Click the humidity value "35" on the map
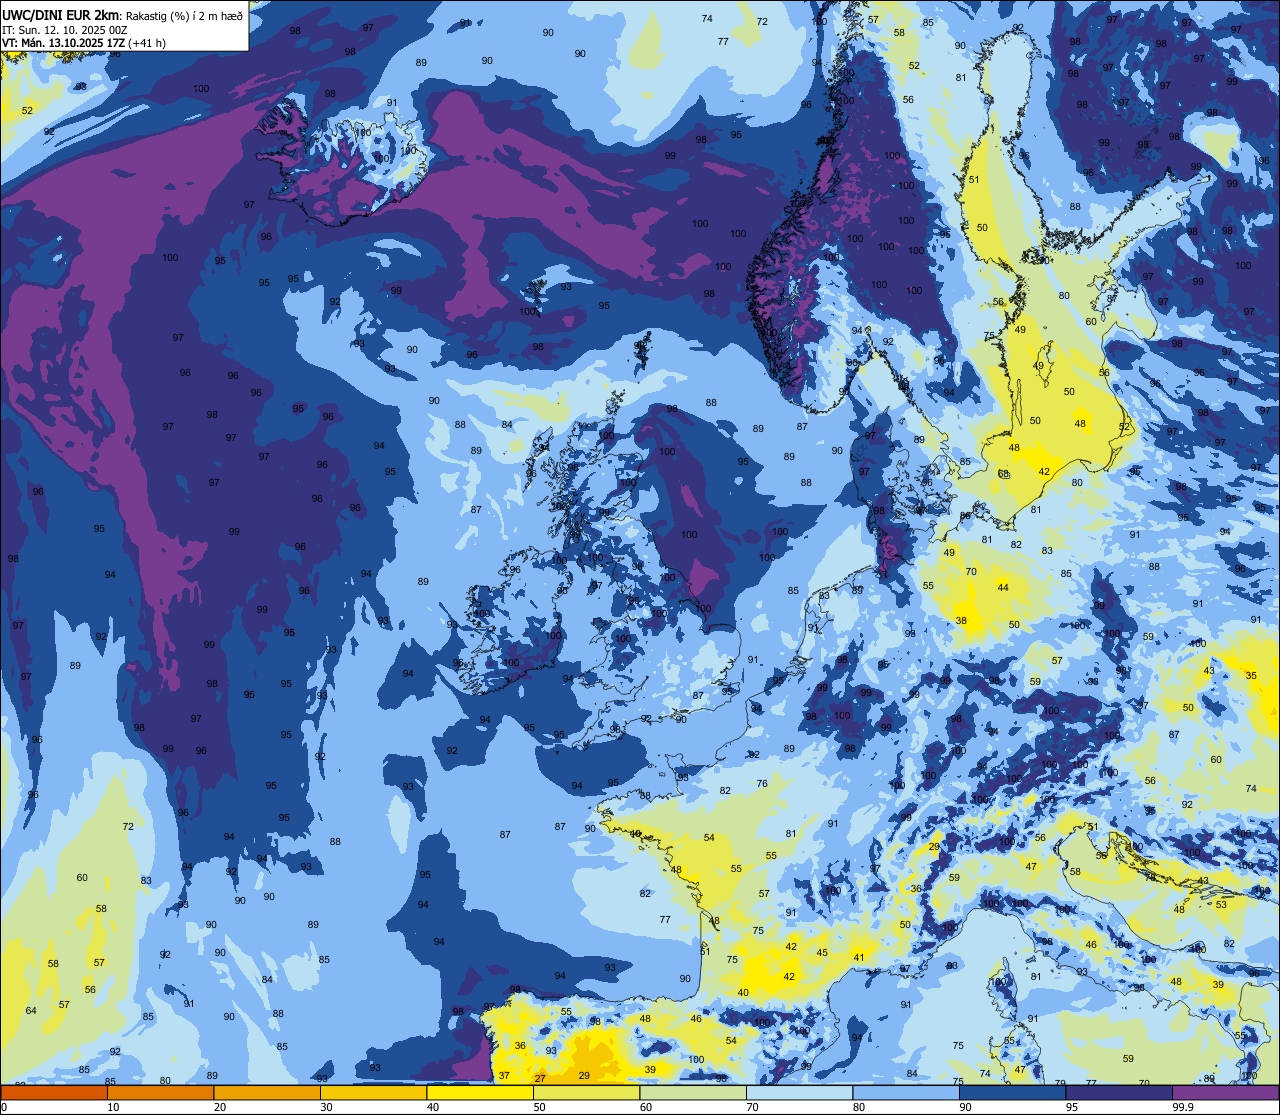The height and width of the screenshot is (1115, 1280). coord(1251,676)
